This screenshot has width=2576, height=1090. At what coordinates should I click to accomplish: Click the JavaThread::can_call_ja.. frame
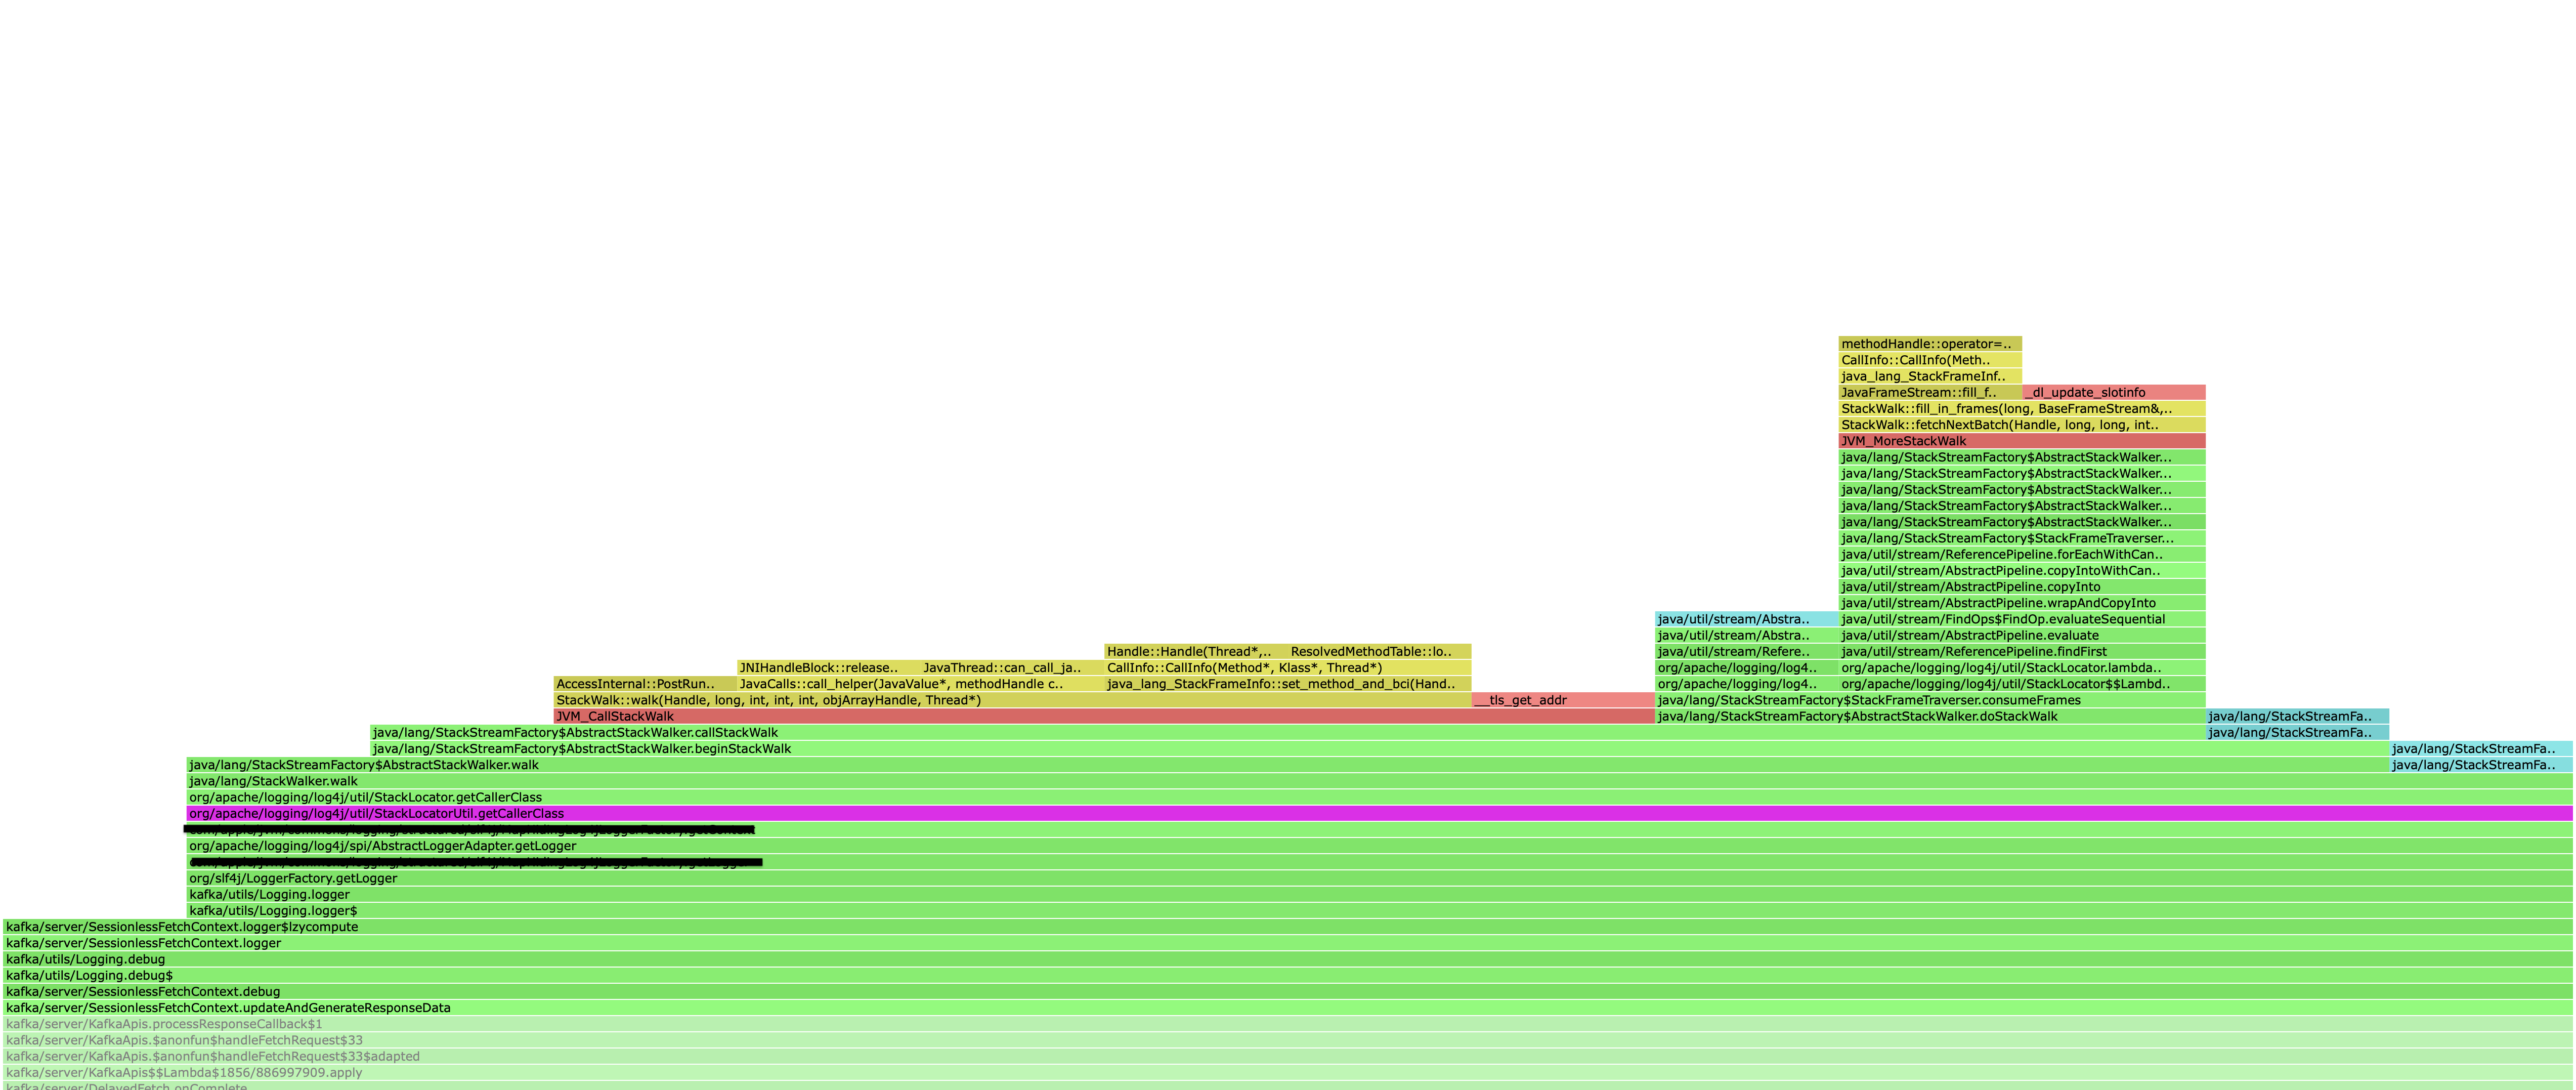(x=1012, y=667)
